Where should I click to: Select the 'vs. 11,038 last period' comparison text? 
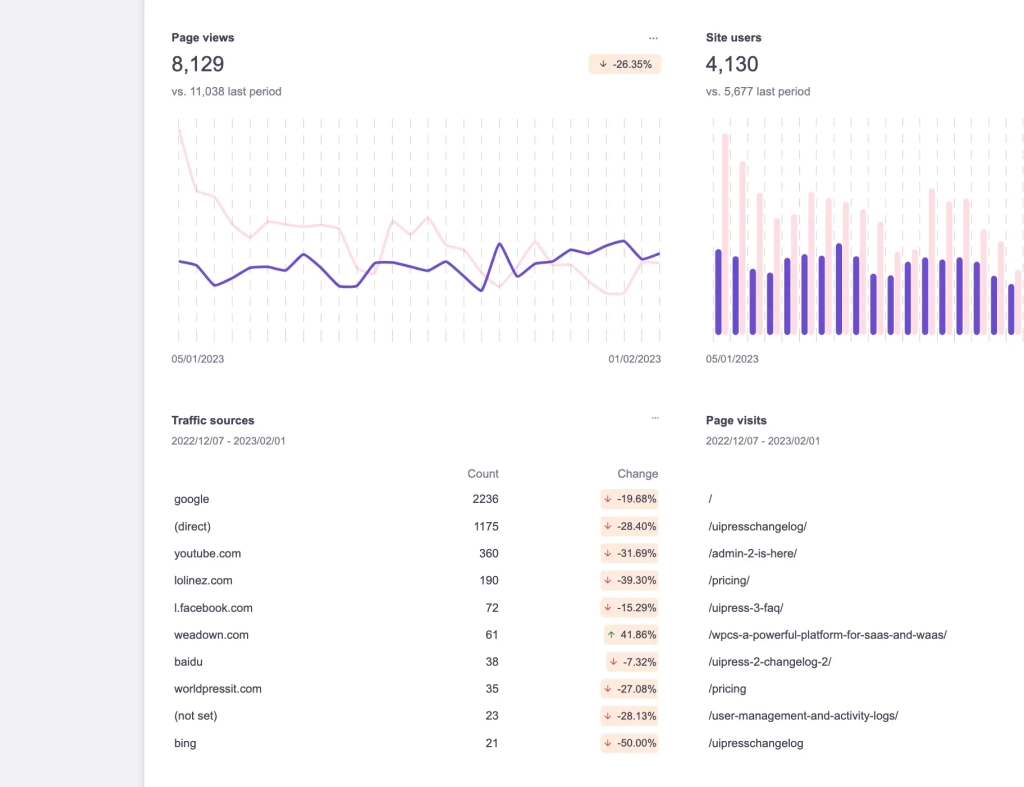tap(227, 91)
